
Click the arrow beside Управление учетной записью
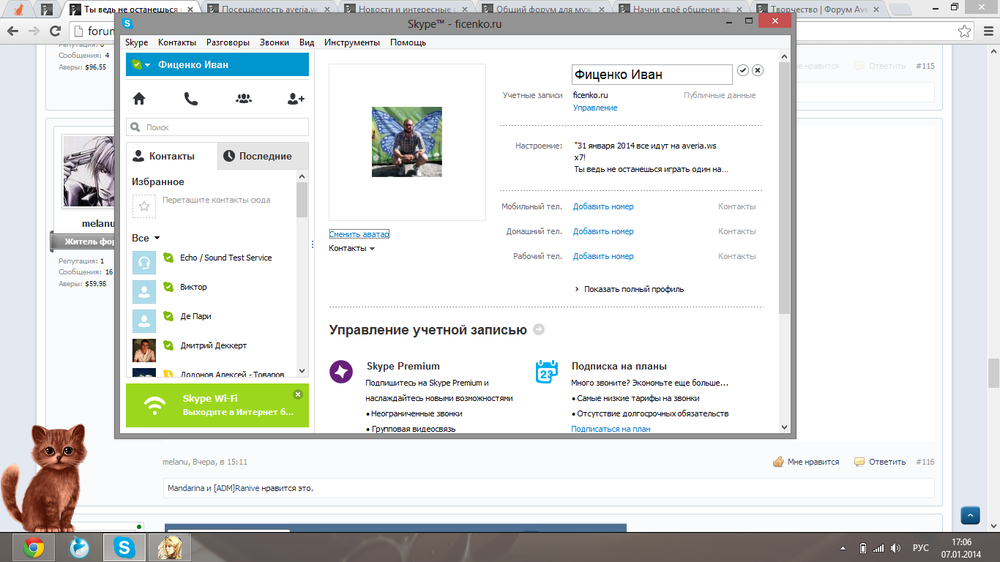click(x=539, y=329)
